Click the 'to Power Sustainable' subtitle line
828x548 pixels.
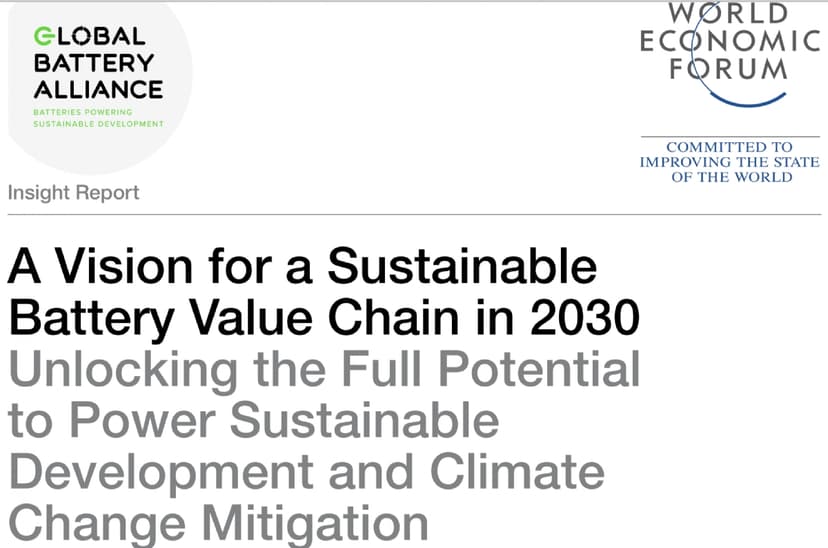(253, 421)
